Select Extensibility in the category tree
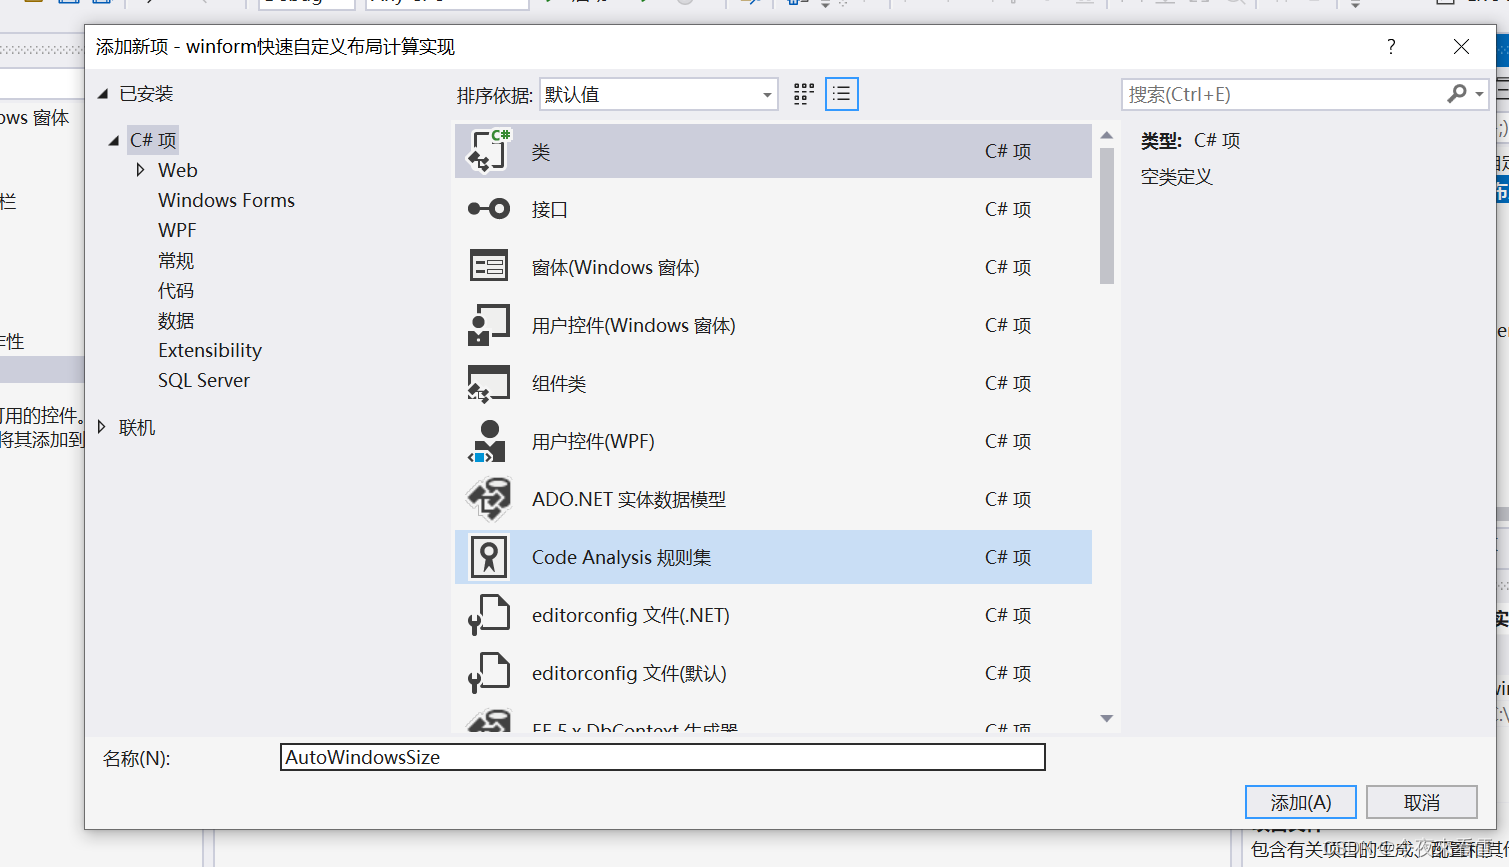This screenshot has height=867, width=1509. pyautogui.click(x=210, y=350)
